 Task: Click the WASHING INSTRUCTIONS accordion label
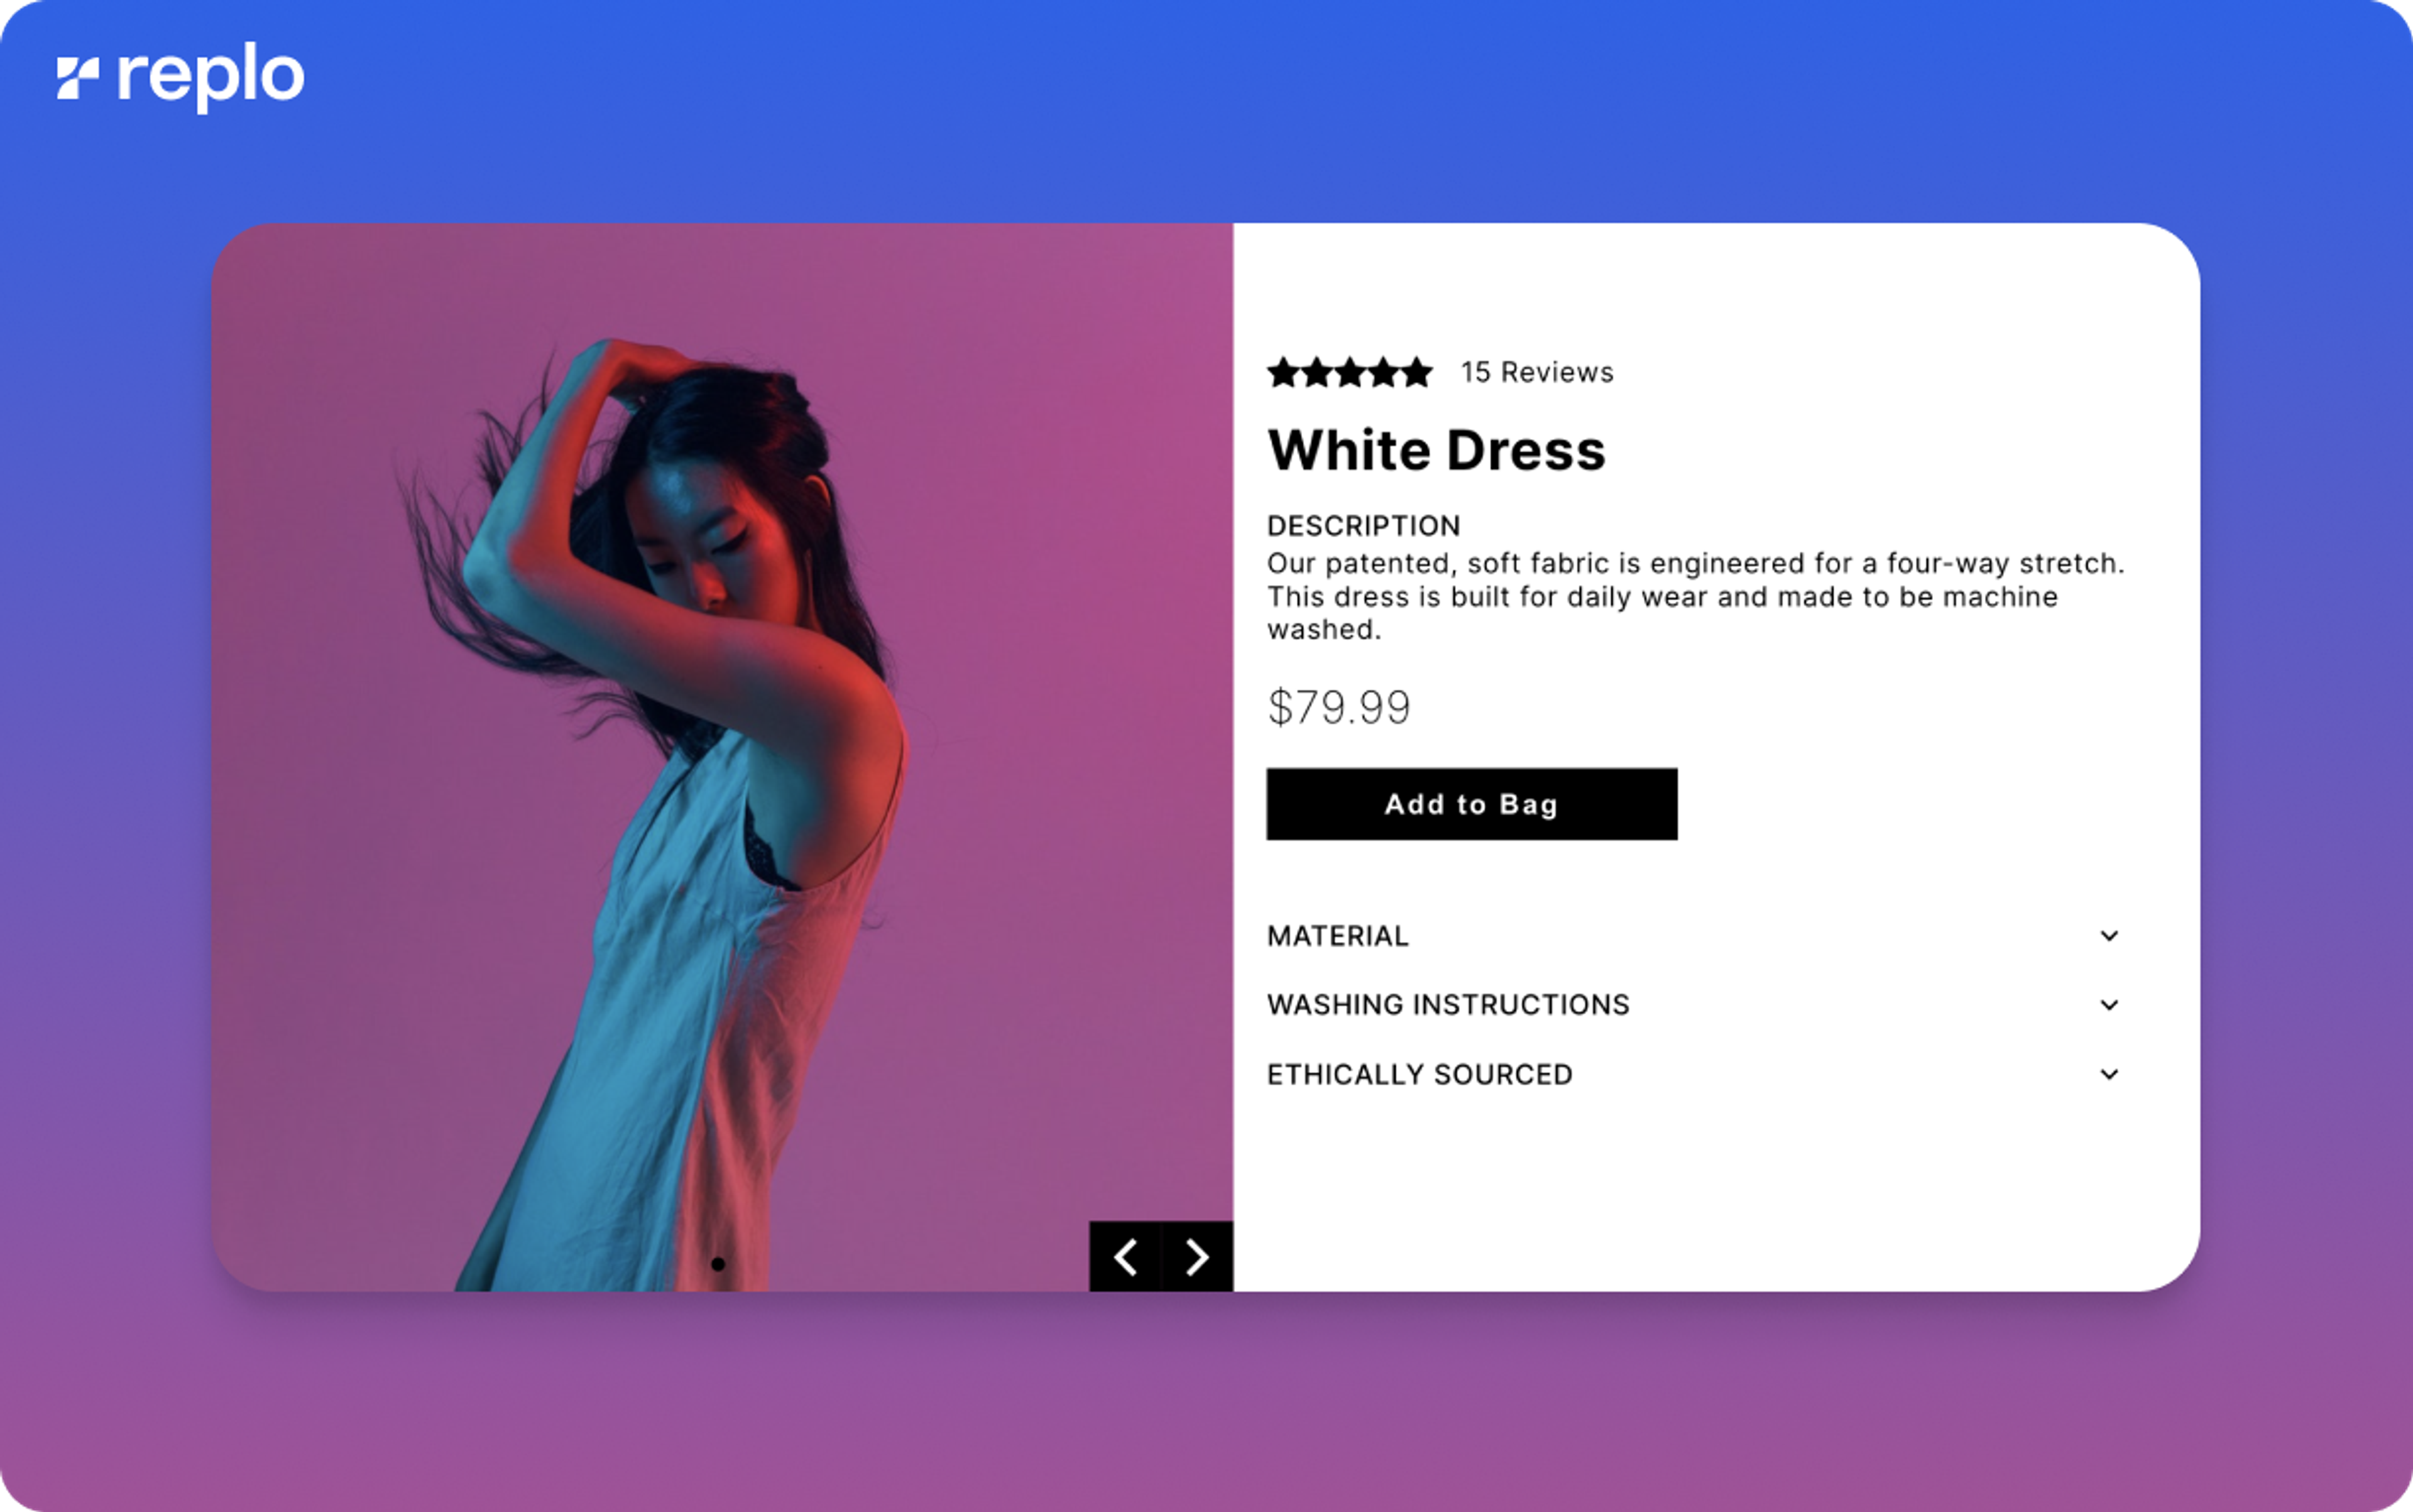click(x=1447, y=1005)
